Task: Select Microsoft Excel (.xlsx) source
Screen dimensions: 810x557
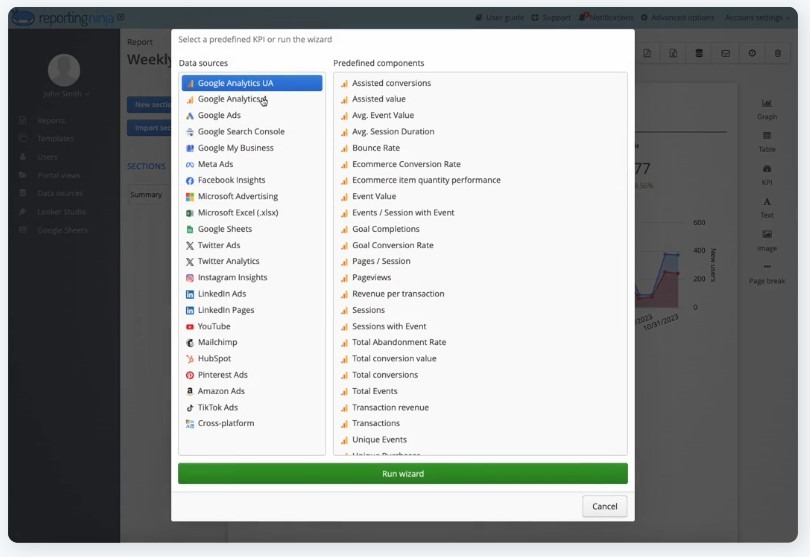Action: tap(252, 213)
